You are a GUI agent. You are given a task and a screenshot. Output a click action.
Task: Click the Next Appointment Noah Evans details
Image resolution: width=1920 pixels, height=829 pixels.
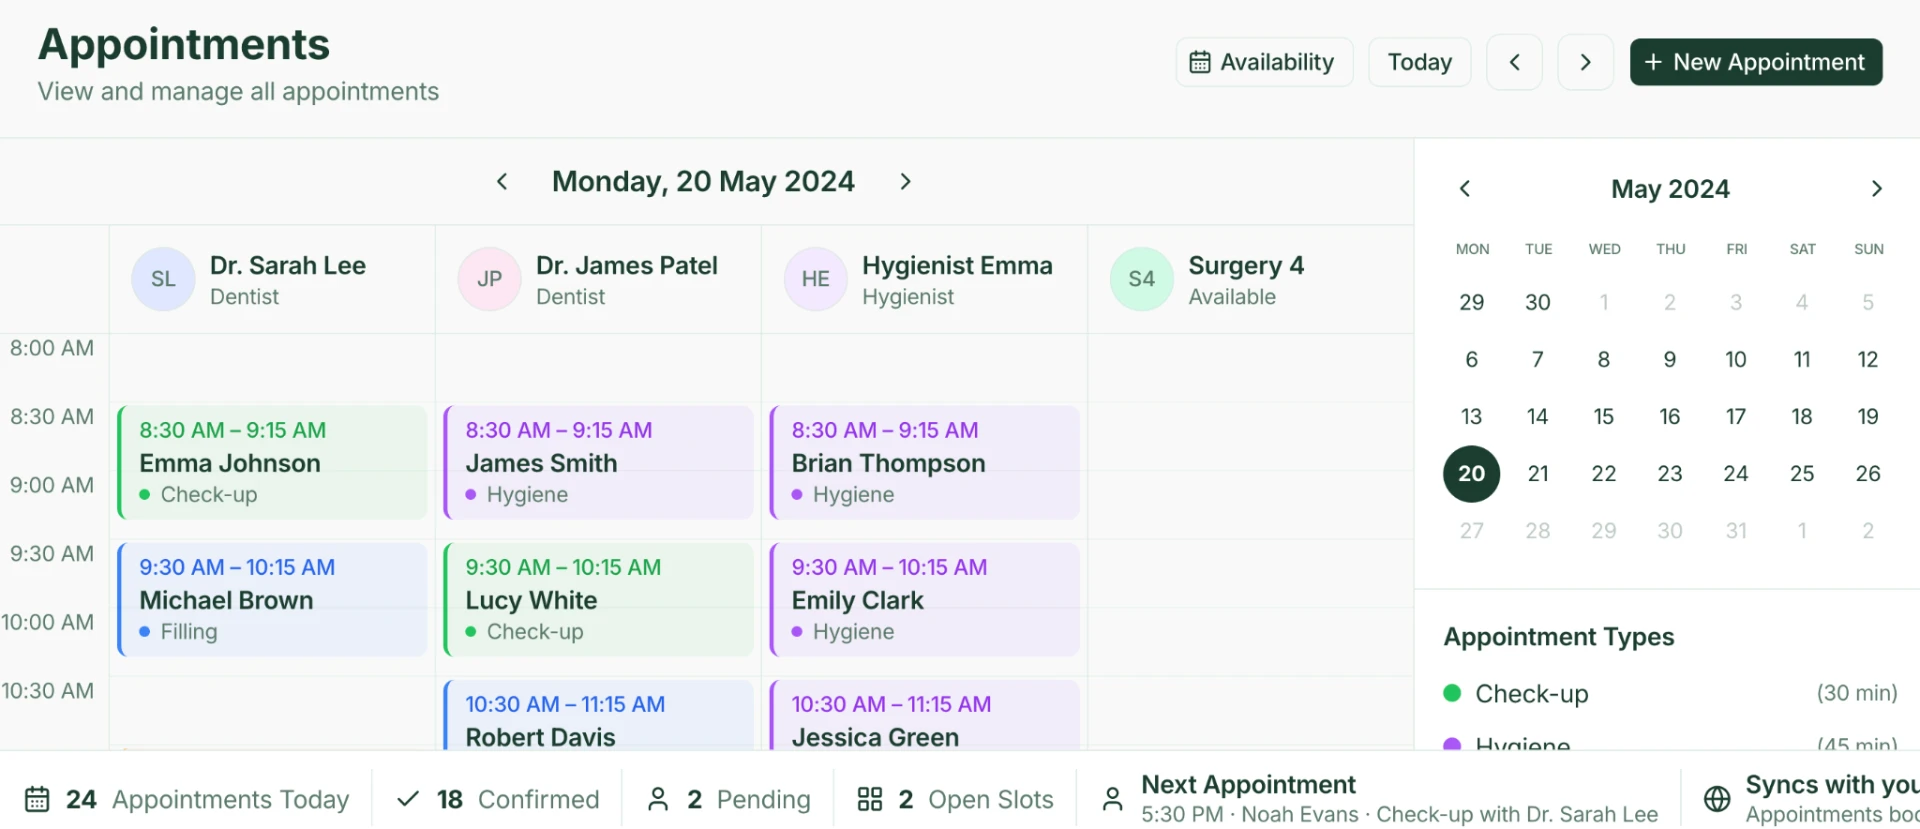pyautogui.click(x=1400, y=815)
